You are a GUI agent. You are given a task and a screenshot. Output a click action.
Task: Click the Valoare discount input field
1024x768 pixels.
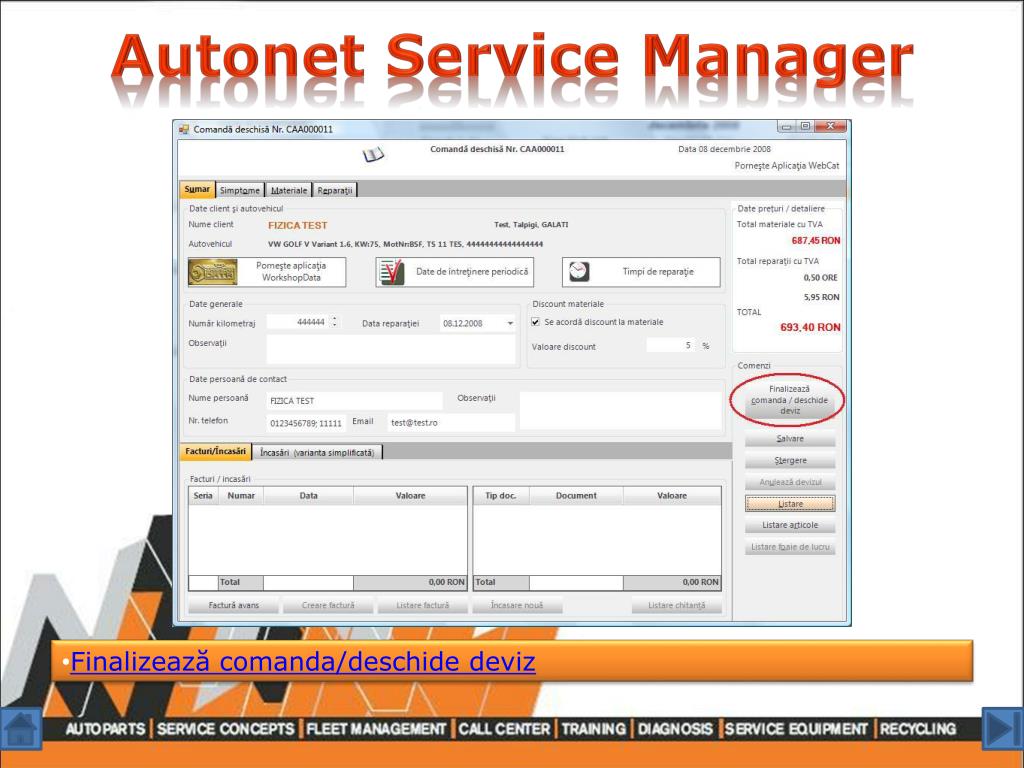(x=671, y=345)
